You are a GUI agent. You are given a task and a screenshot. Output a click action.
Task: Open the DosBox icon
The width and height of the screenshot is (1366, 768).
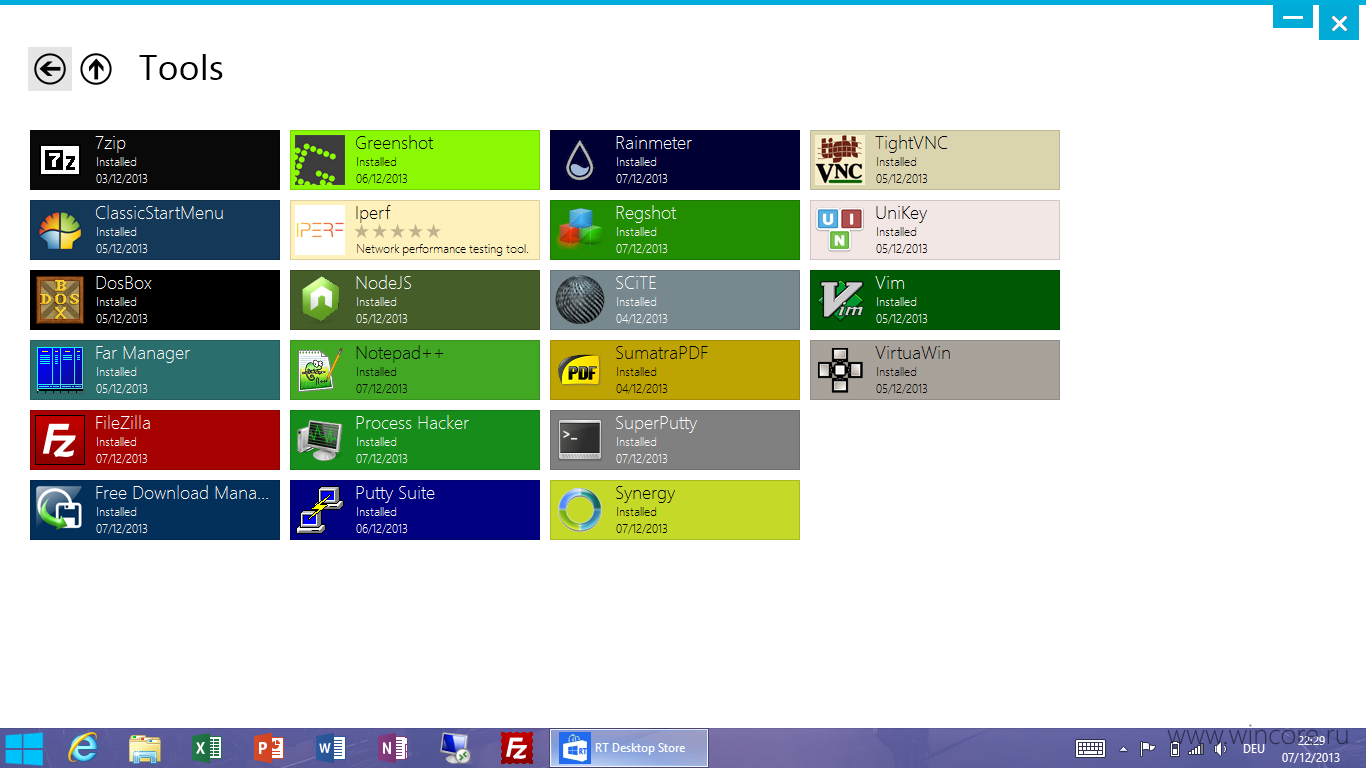click(60, 300)
